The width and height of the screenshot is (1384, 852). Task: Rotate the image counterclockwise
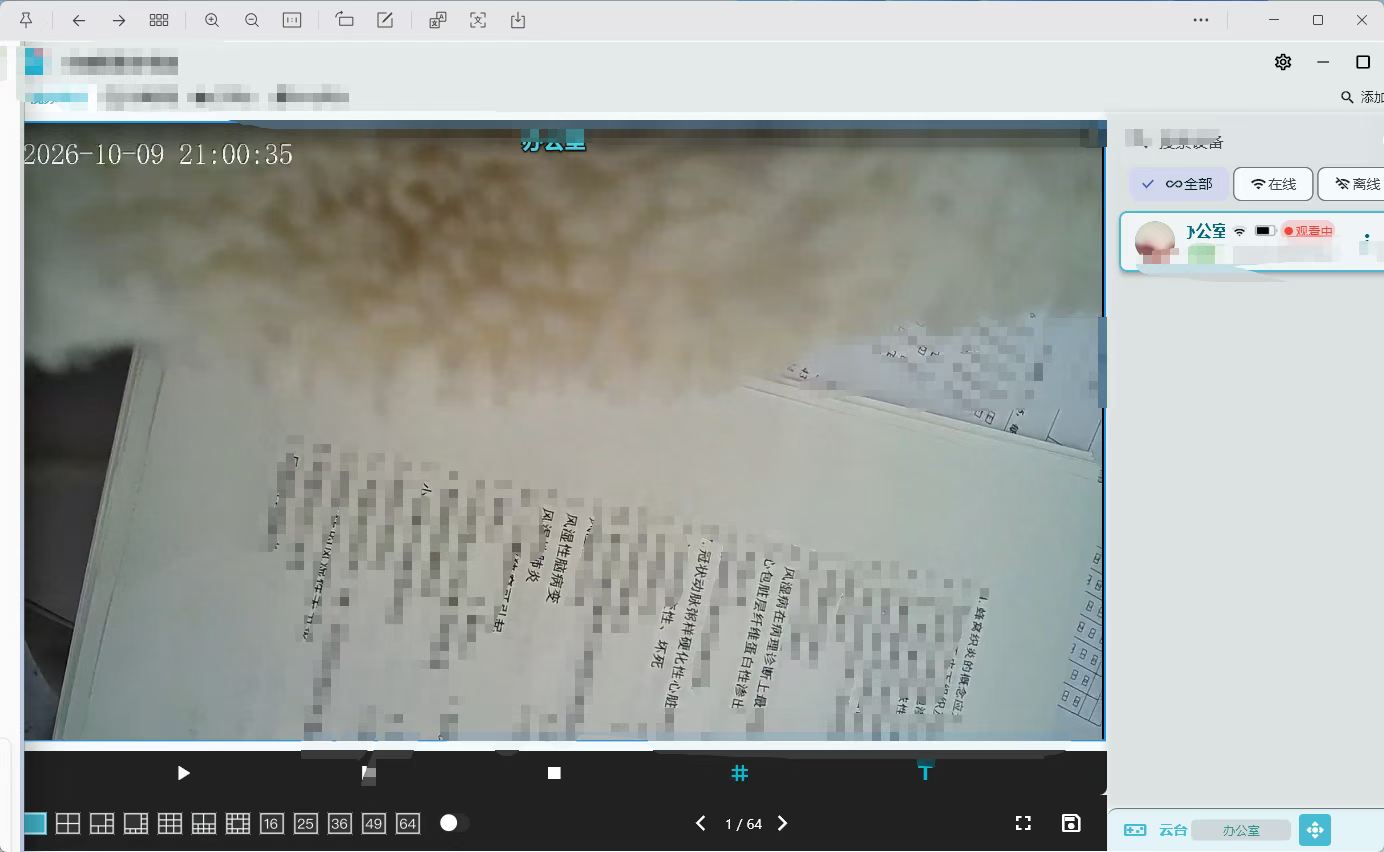click(x=345, y=20)
